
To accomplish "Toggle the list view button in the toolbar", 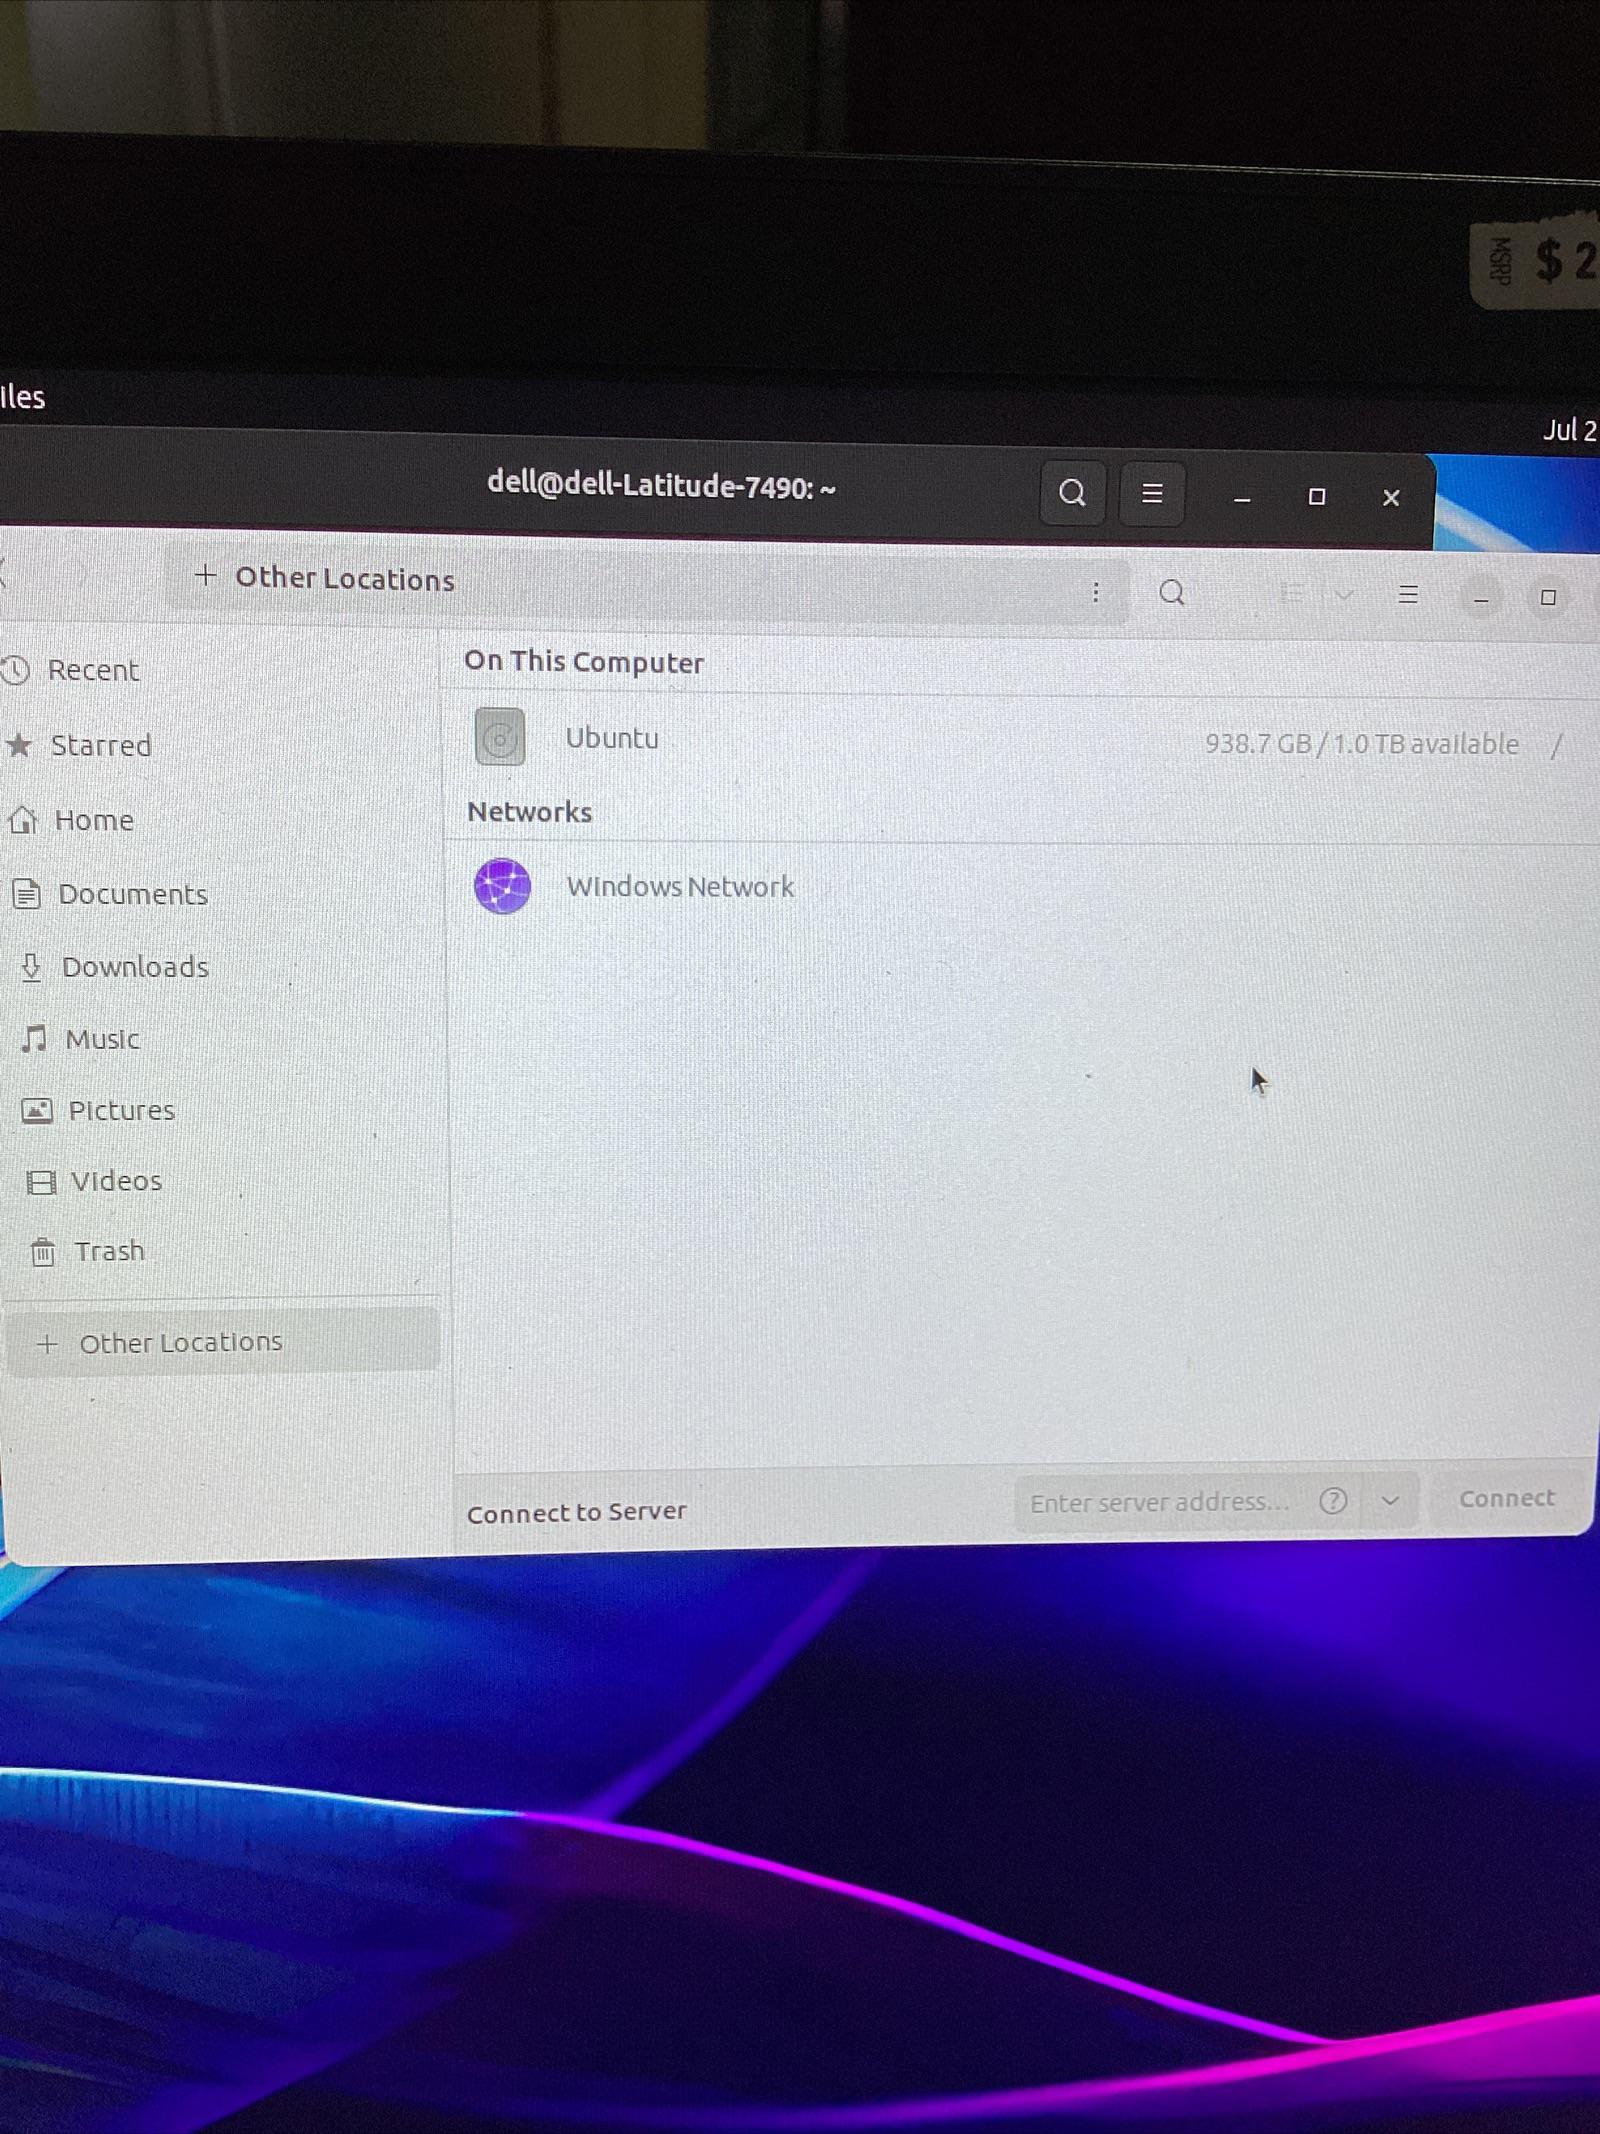I will pyautogui.click(x=1292, y=592).
